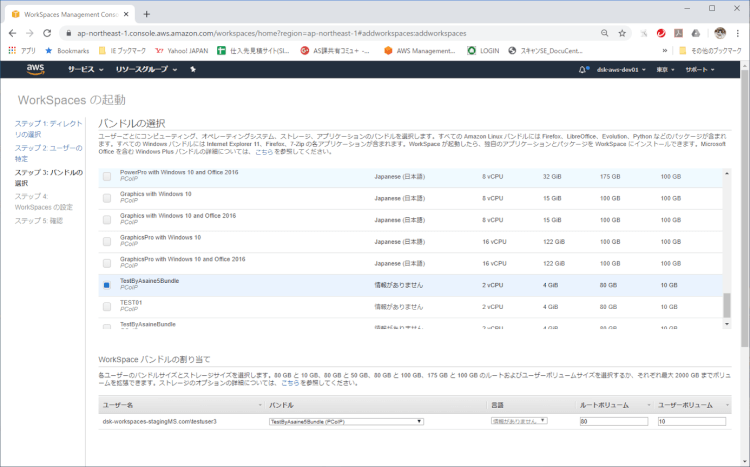750x467 pixels.
Task: Open the サービス menu
Action: point(84,70)
